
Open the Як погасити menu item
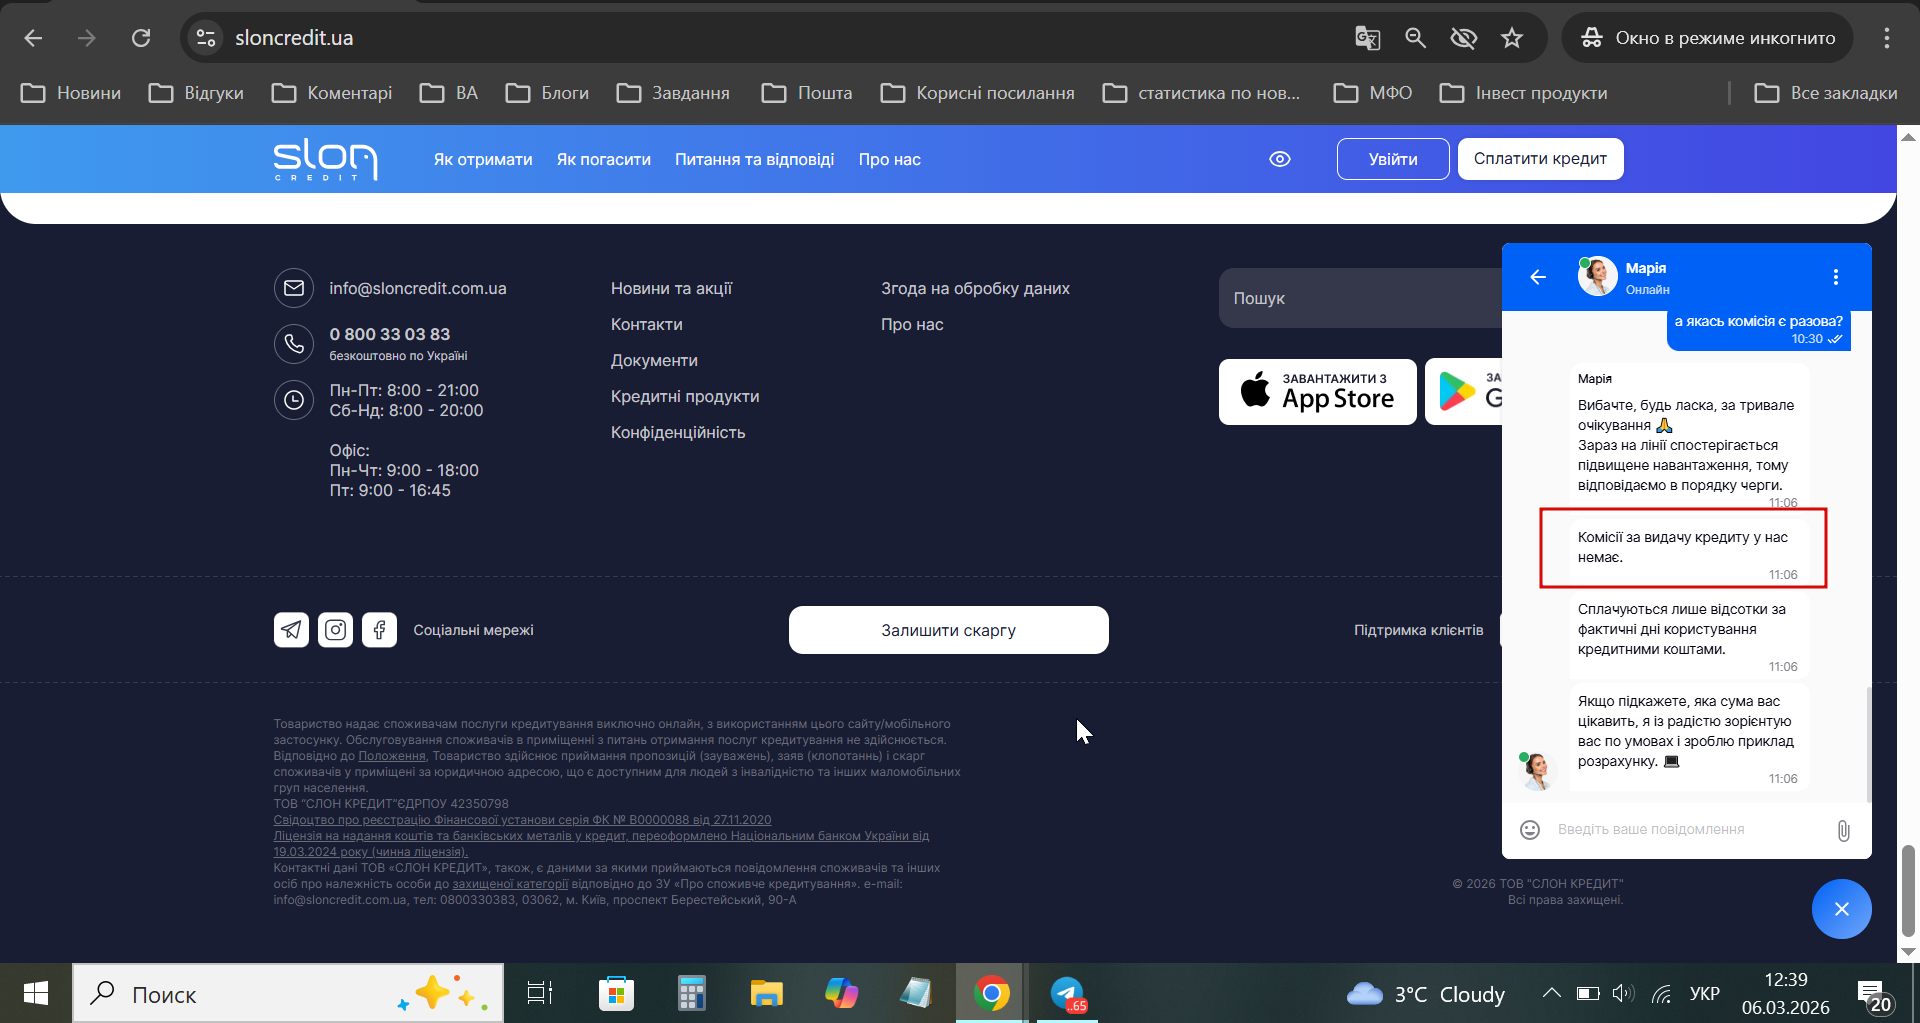tap(604, 159)
